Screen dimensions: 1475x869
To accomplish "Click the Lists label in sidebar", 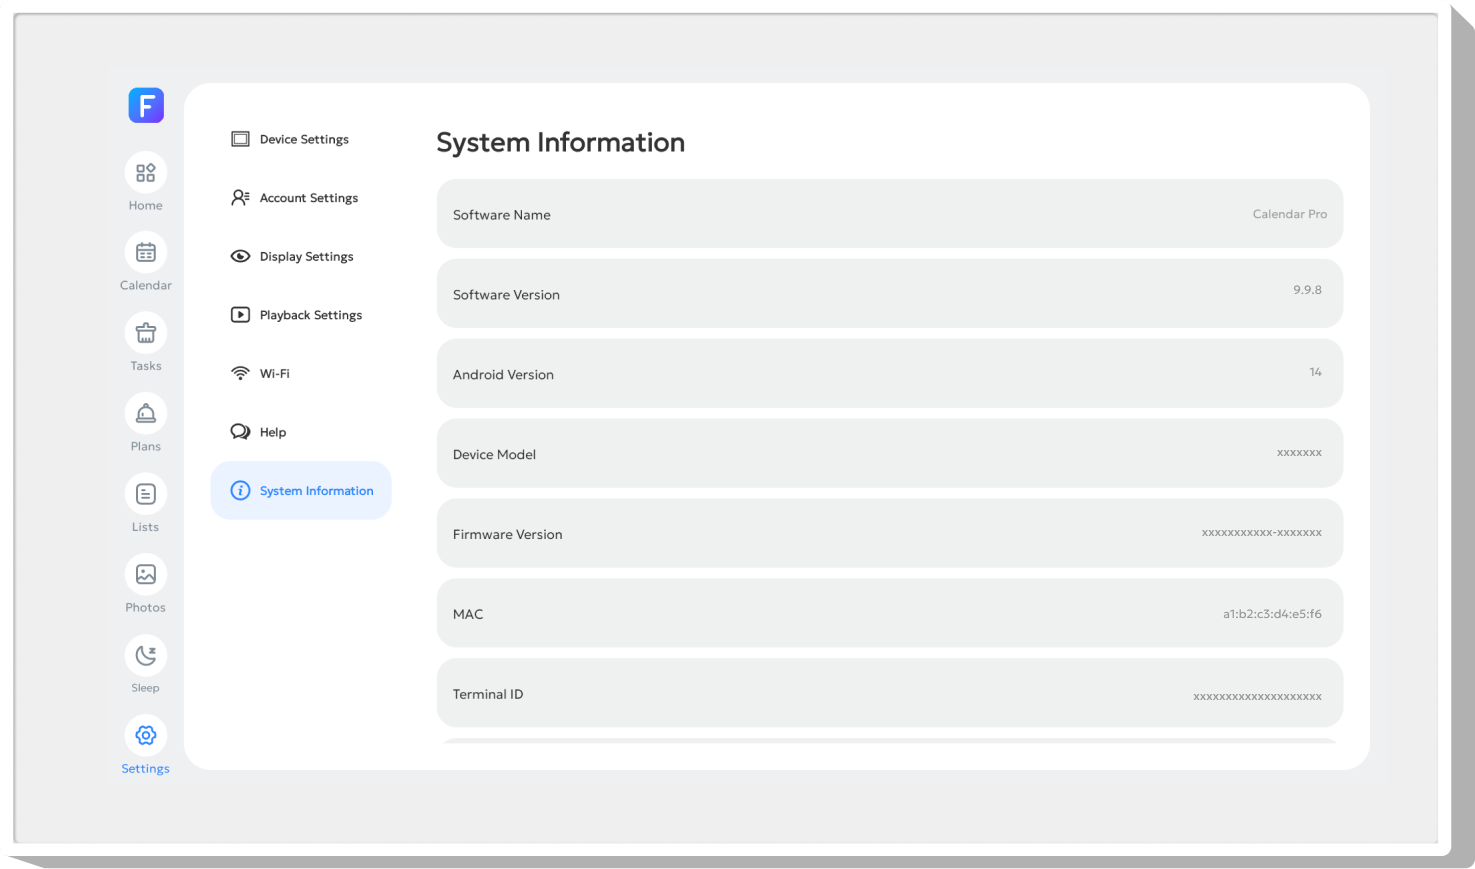I will coord(146,527).
